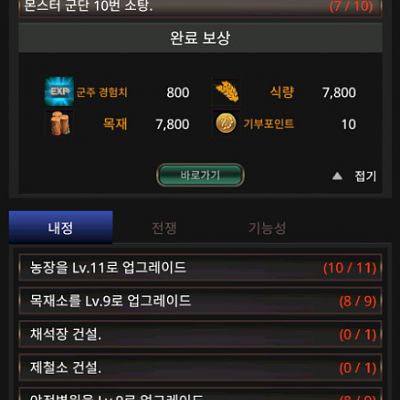Image resolution: width=400 pixels, height=400 pixels.
Task: Select the 내정 tab
Action: pyautogui.click(x=61, y=228)
